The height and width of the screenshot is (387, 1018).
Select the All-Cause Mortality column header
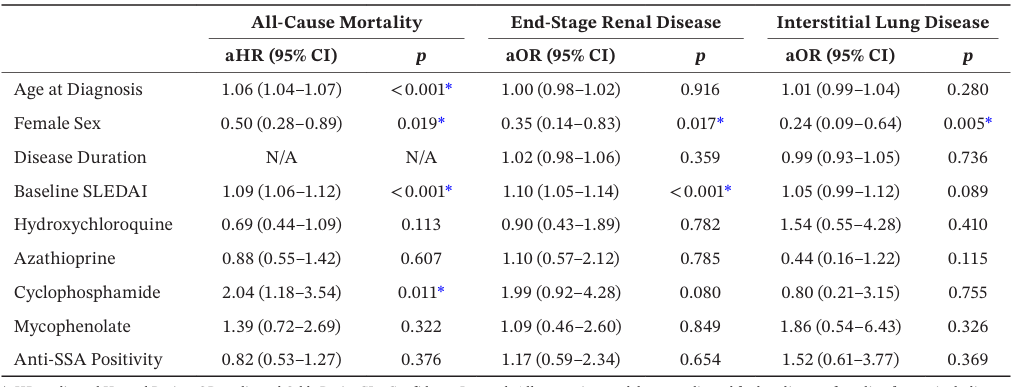click(x=337, y=23)
